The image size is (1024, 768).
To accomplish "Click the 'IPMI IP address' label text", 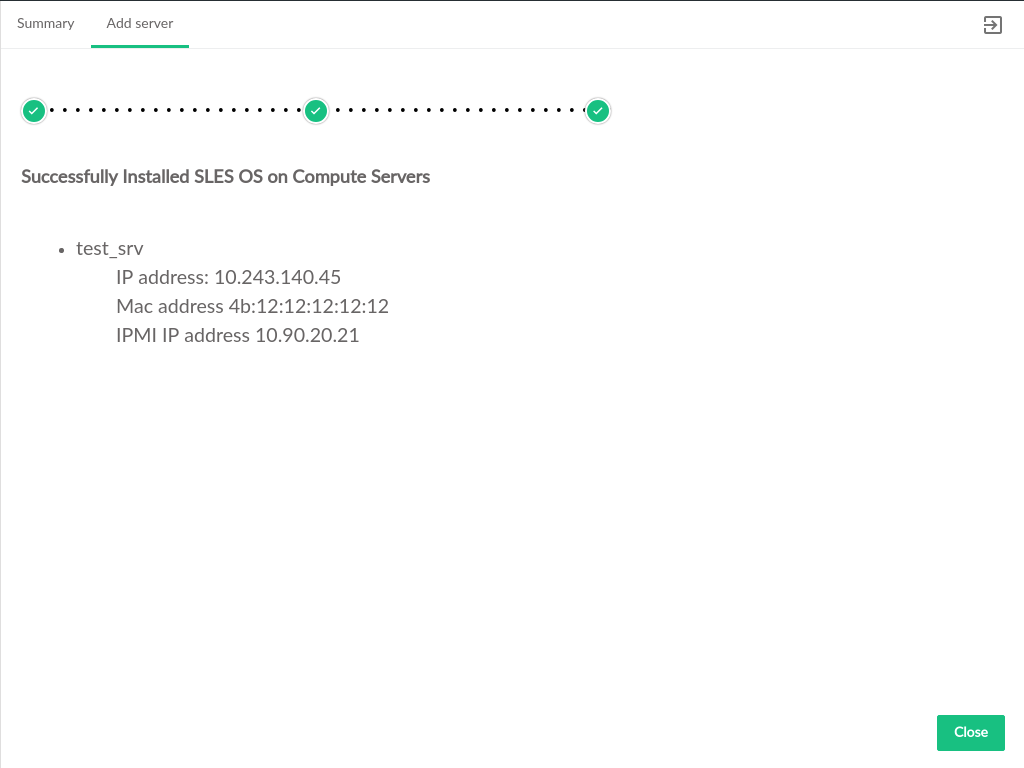I will 183,335.
